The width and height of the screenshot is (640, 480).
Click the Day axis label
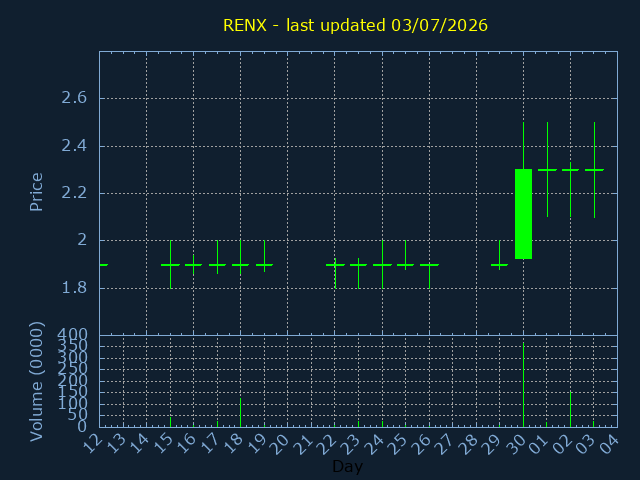[347, 466]
